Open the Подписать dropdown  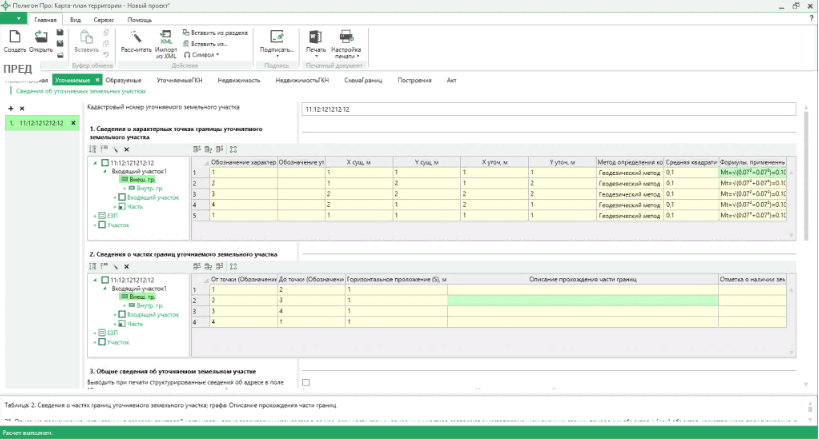click(276, 50)
